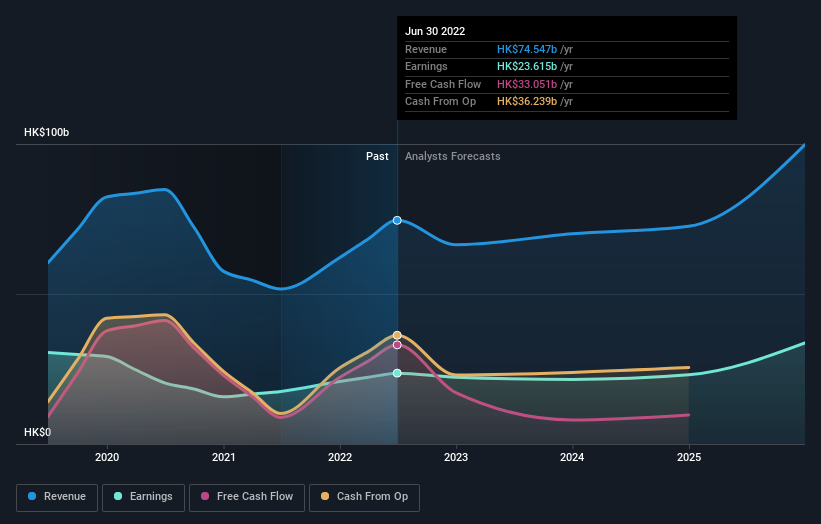Click the Revenue value HK$74.547b
The height and width of the screenshot is (524, 821).
point(527,49)
